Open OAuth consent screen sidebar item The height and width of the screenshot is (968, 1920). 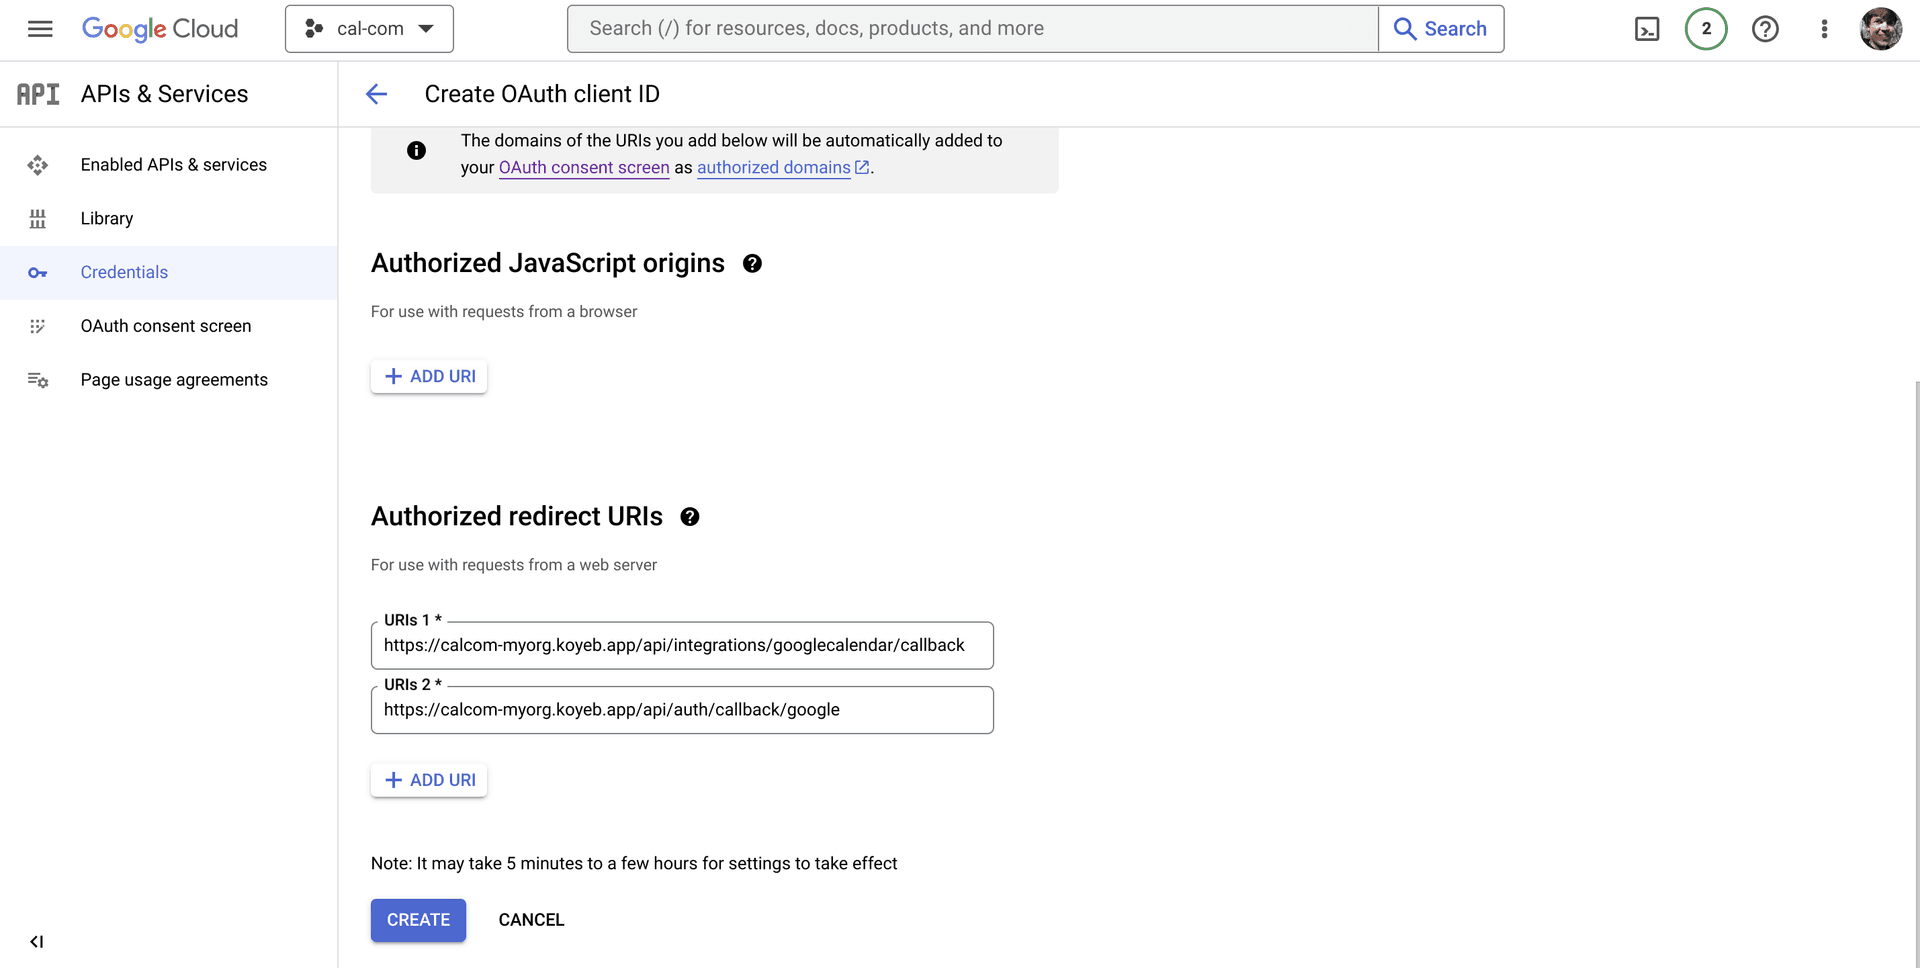click(165, 326)
